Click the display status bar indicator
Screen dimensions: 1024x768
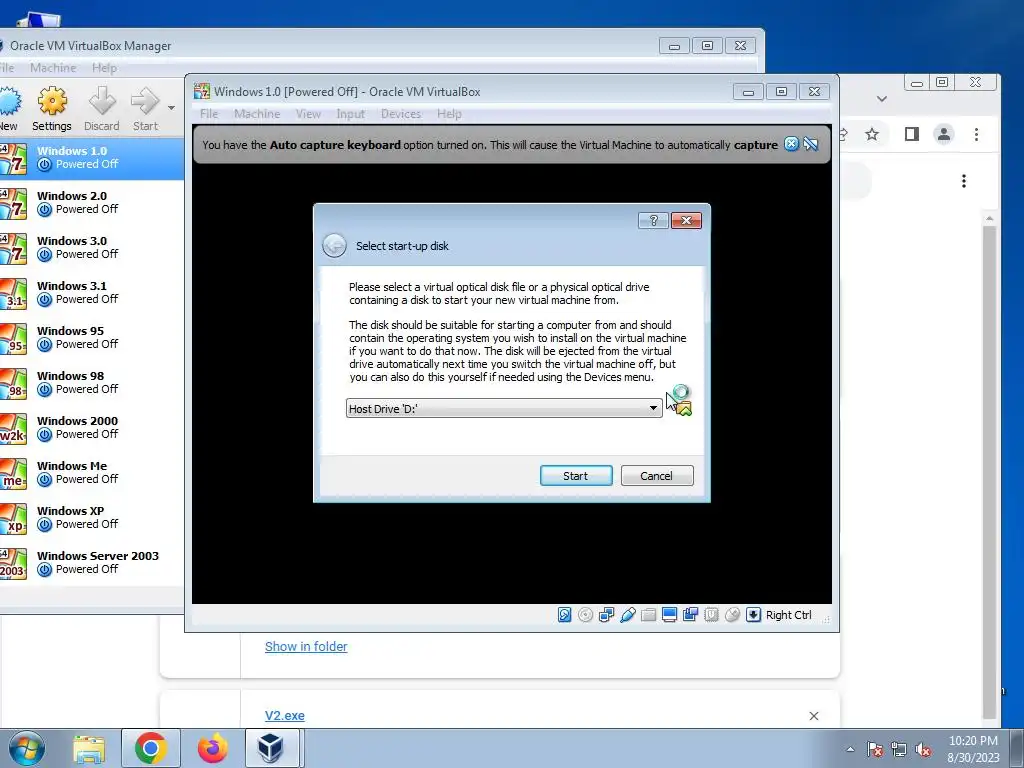[669, 615]
